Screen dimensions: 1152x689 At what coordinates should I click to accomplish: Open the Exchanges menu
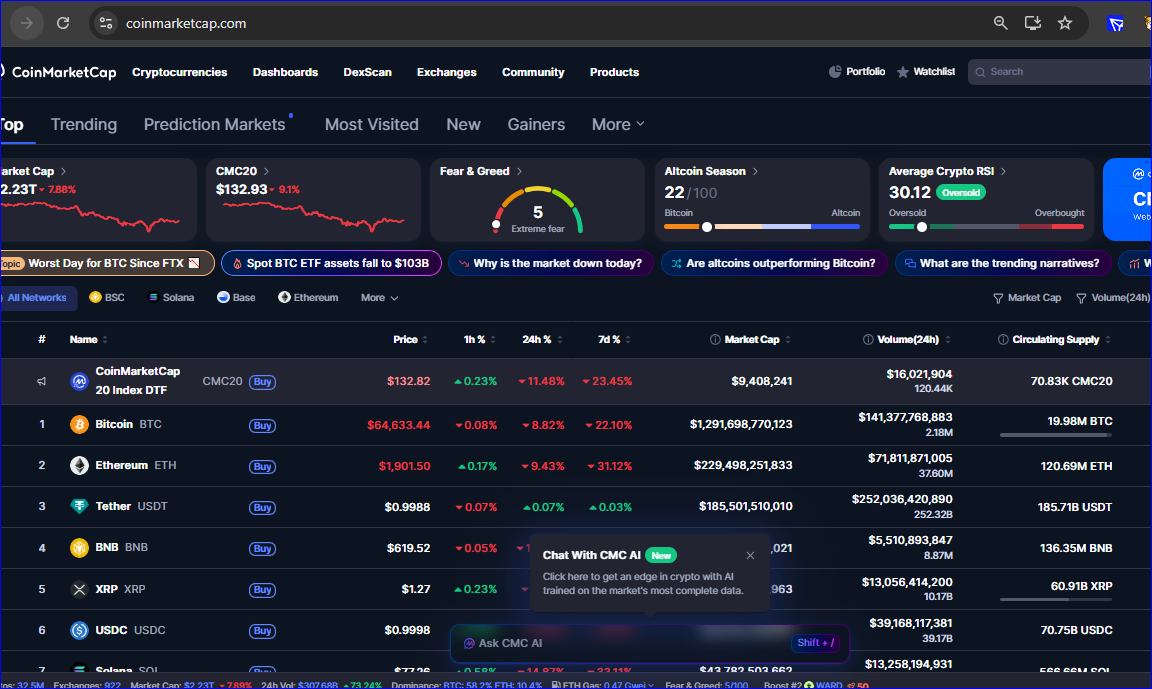pyautogui.click(x=447, y=72)
